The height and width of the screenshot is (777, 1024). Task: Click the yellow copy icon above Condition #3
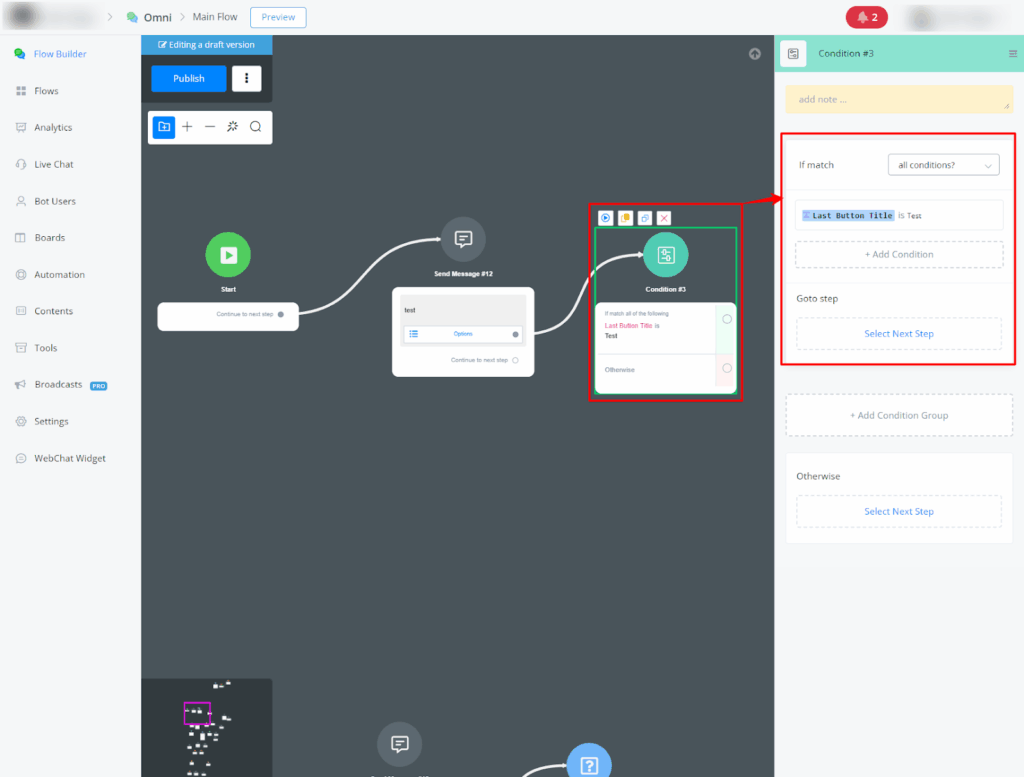click(625, 218)
